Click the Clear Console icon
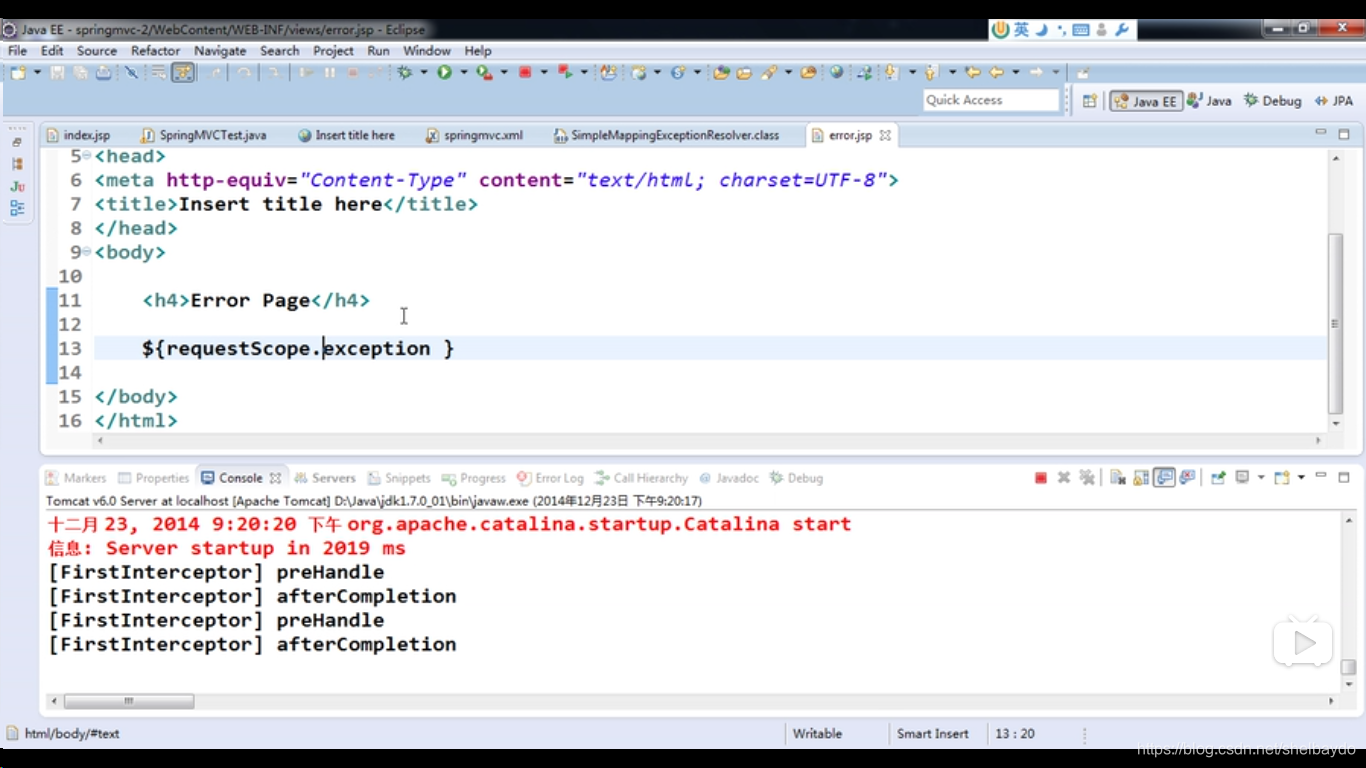Screen dimensions: 1366x768 coord(1118,478)
